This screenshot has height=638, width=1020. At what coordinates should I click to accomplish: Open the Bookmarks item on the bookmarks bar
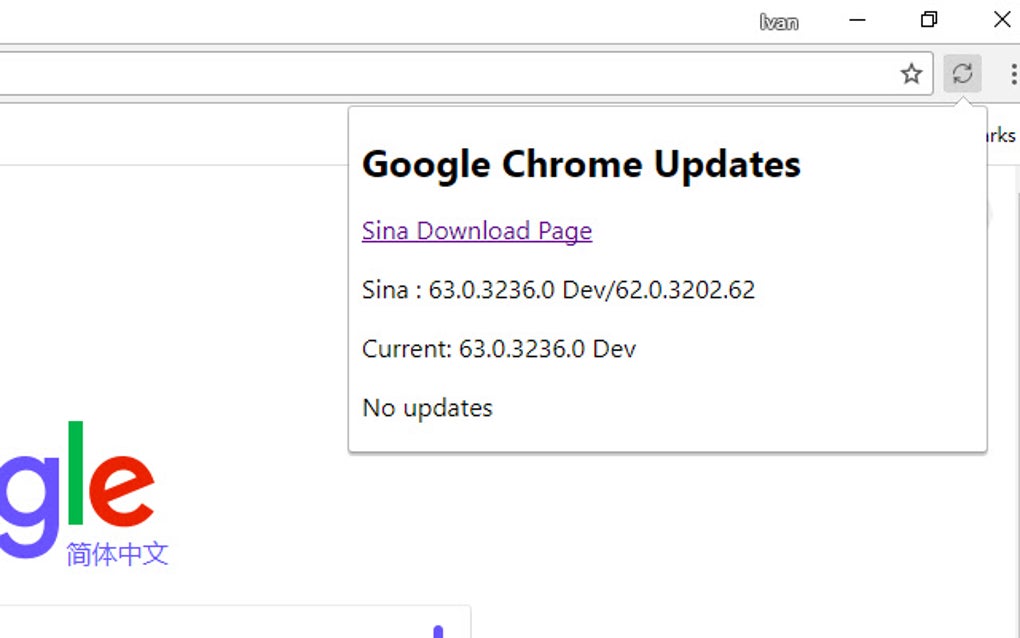999,135
